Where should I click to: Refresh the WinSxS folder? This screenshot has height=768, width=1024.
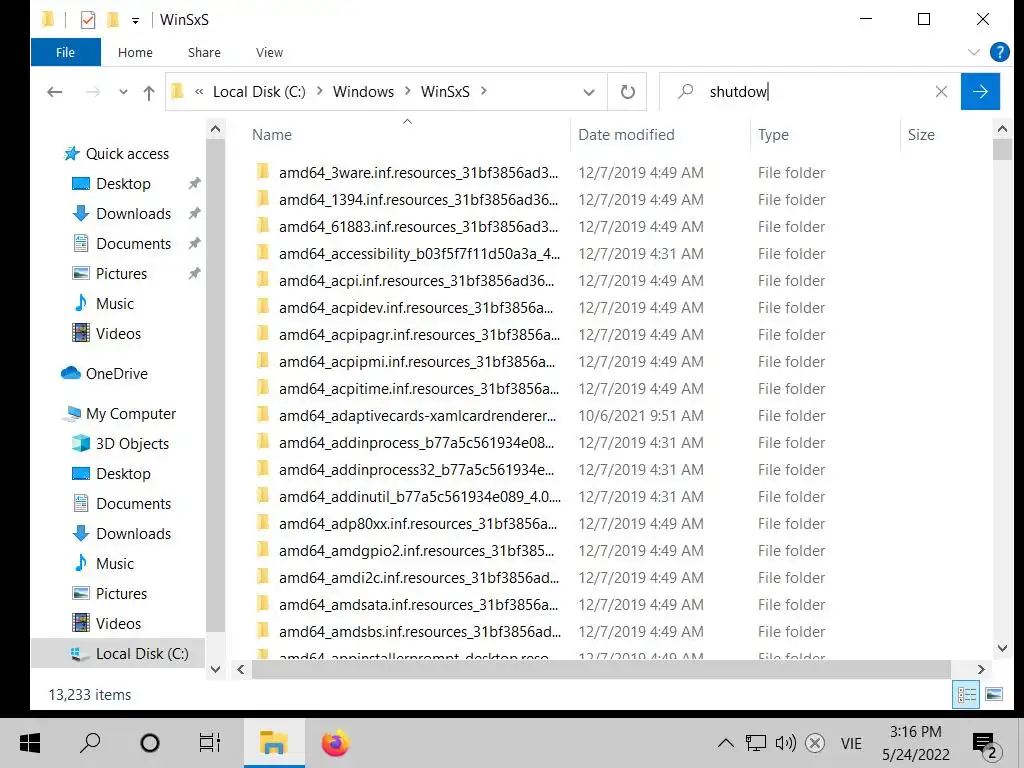point(628,92)
